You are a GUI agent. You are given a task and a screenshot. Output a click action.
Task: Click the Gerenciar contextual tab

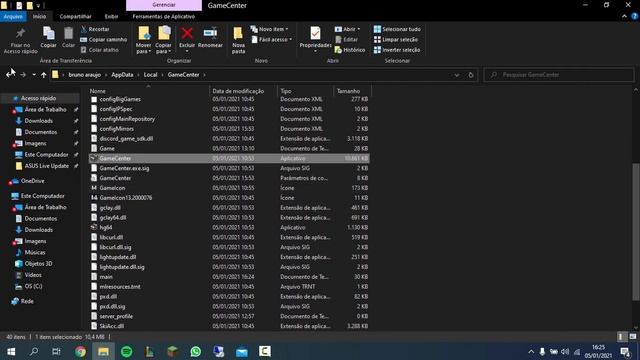[x=164, y=5]
